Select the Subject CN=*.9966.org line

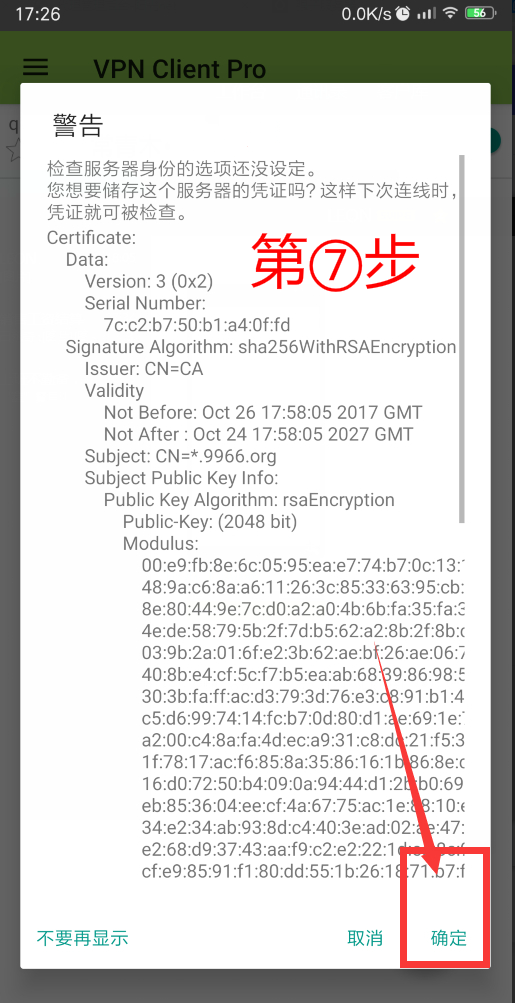180,456
